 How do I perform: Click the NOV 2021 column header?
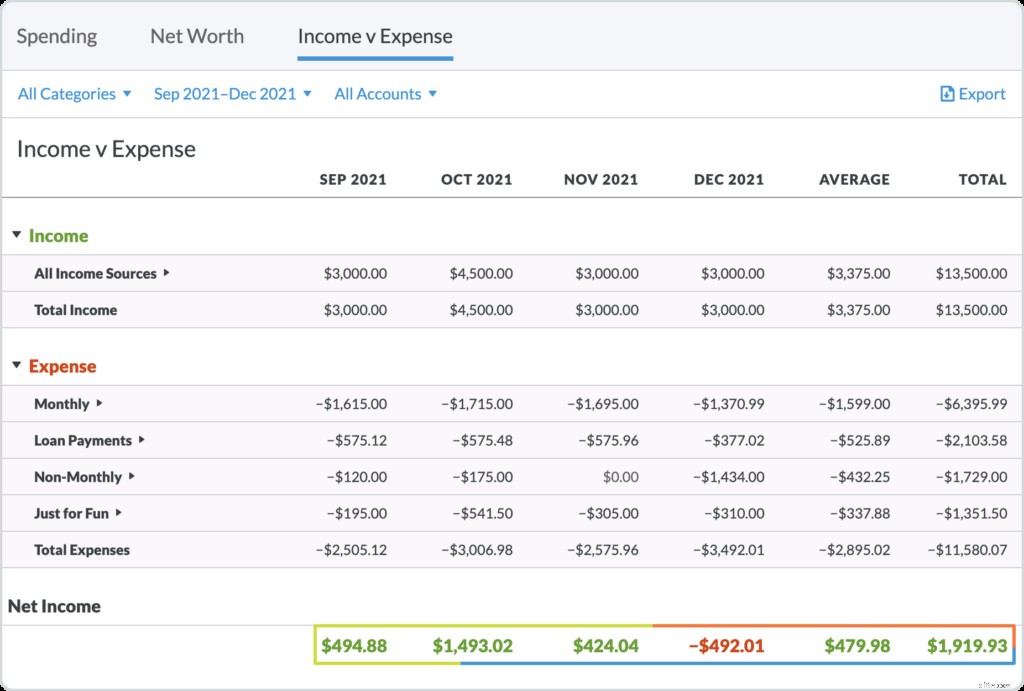point(600,179)
